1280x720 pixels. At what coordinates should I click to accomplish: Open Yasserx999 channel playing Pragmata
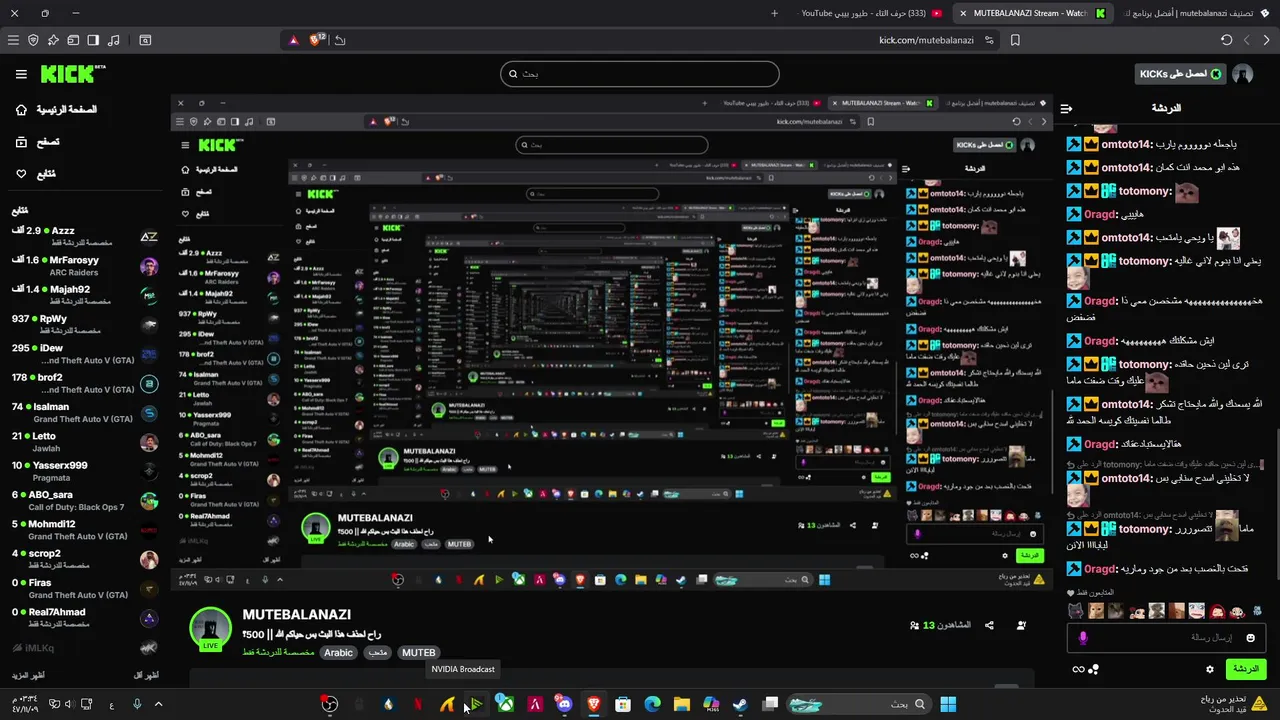tap(85, 471)
